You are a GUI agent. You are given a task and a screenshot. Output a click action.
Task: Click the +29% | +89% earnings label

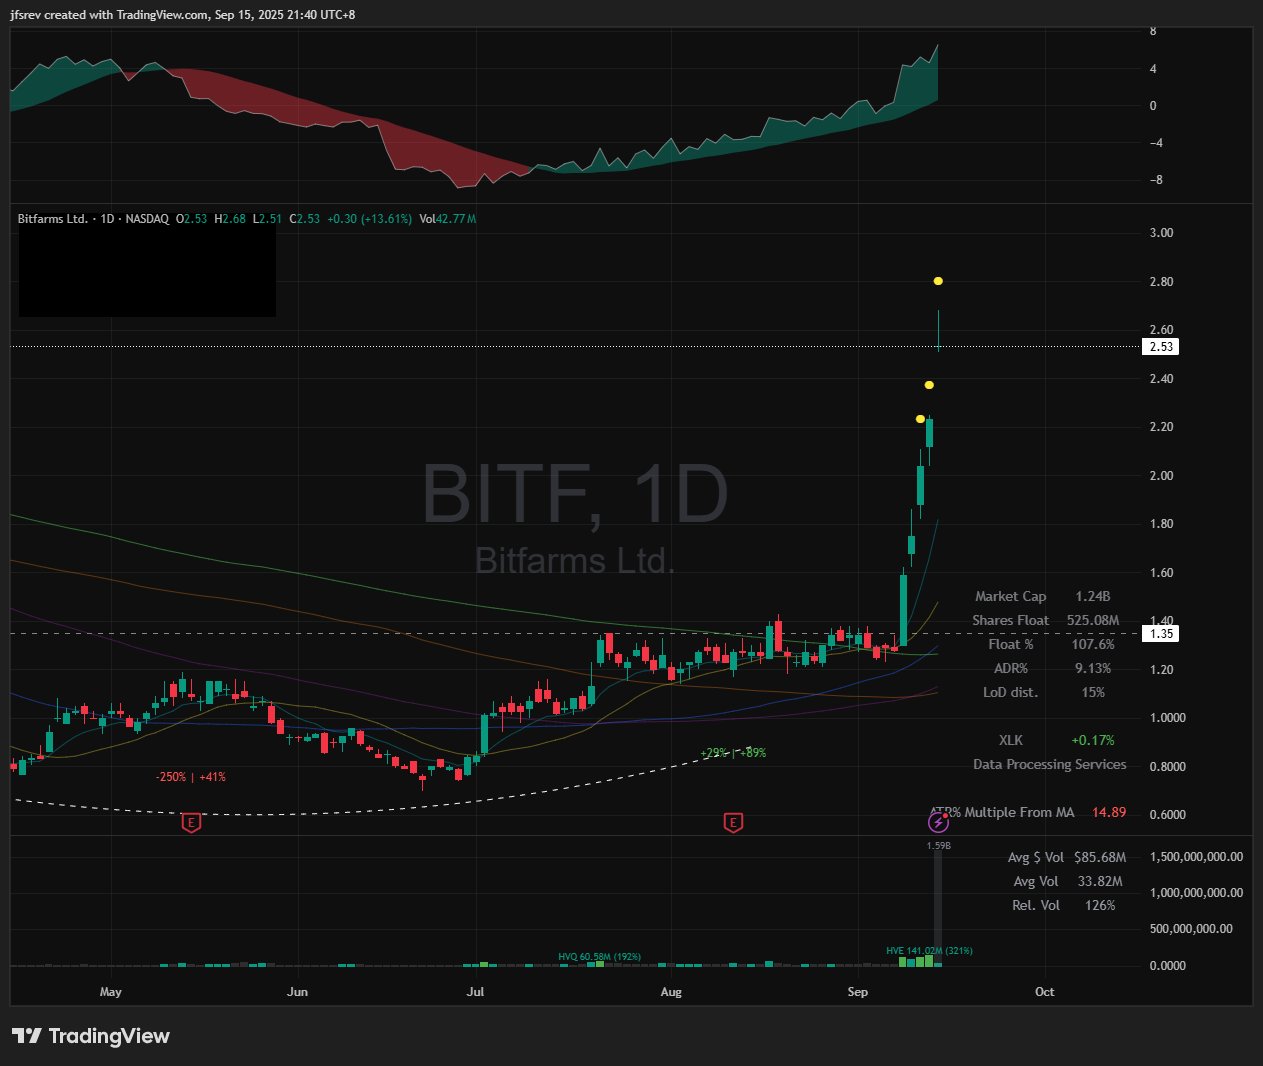[733, 752]
